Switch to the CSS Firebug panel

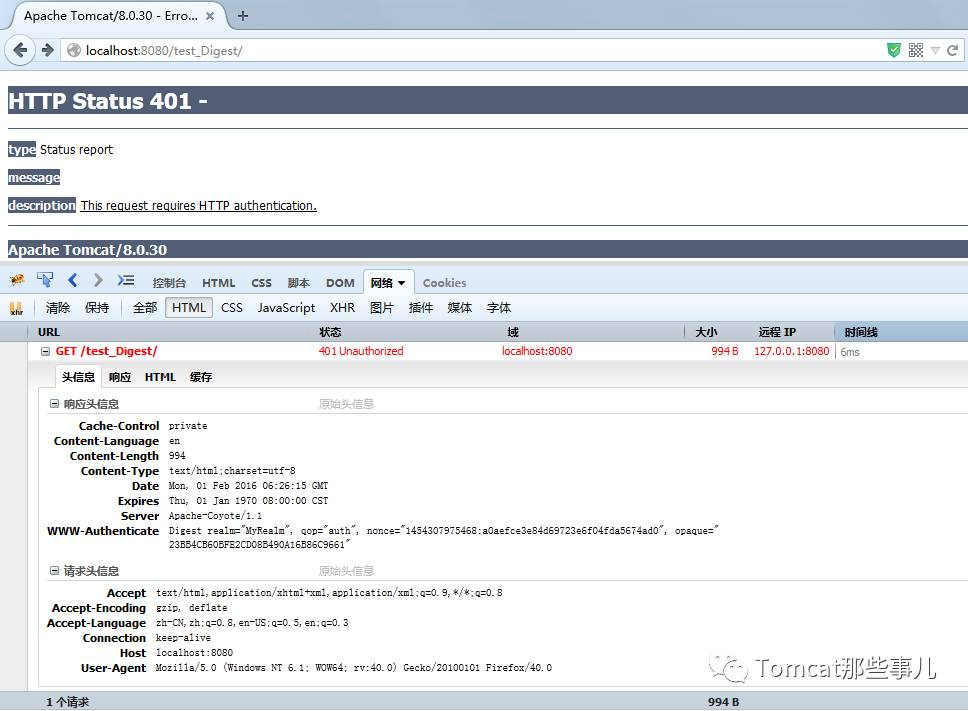point(261,283)
